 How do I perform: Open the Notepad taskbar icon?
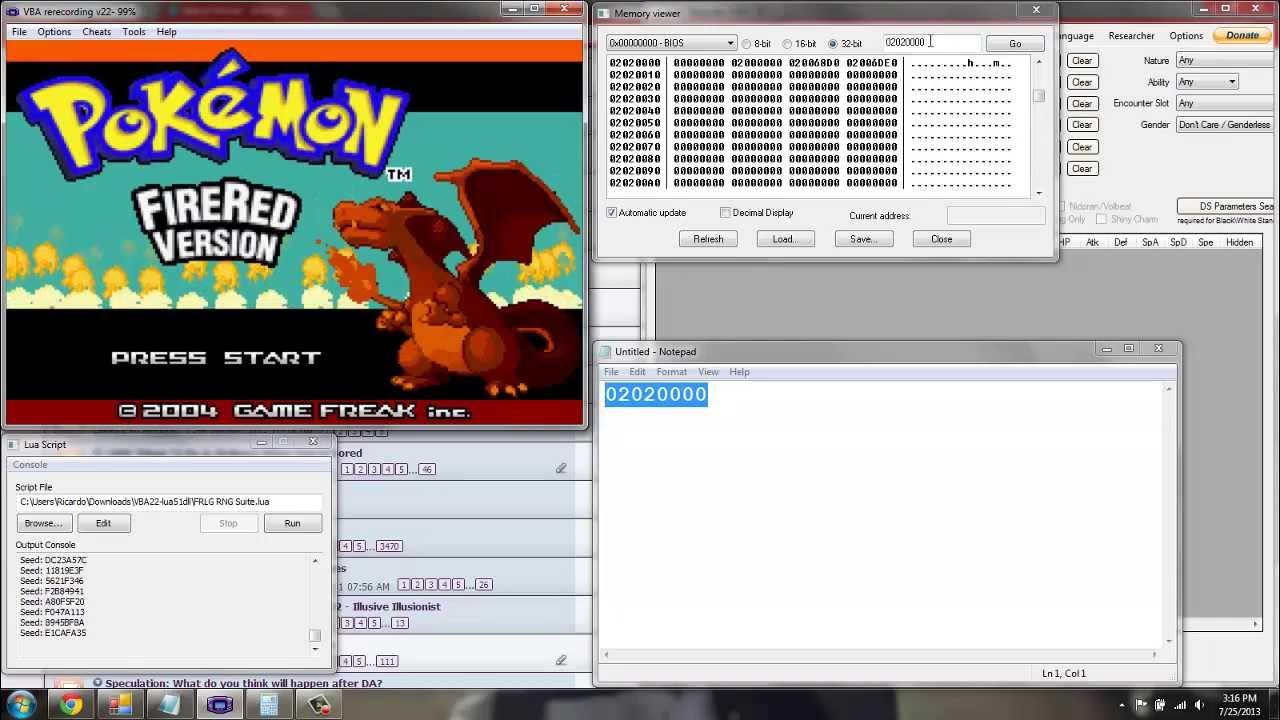point(170,704)
